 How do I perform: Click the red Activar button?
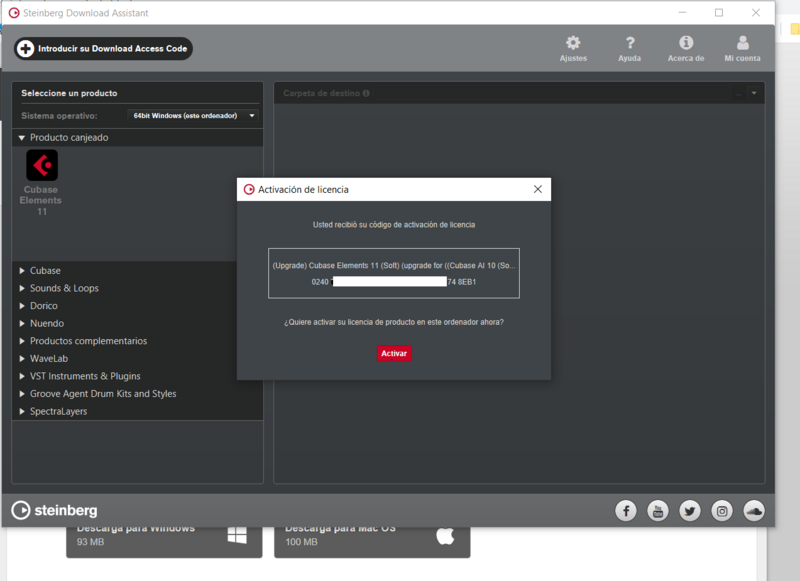pos(394,353)
